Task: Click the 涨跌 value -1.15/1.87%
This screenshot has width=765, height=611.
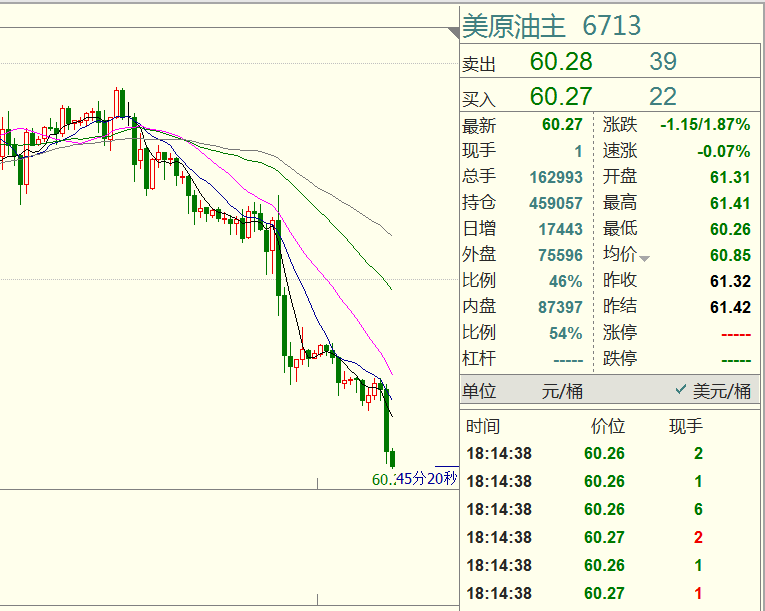Action: 705,124
